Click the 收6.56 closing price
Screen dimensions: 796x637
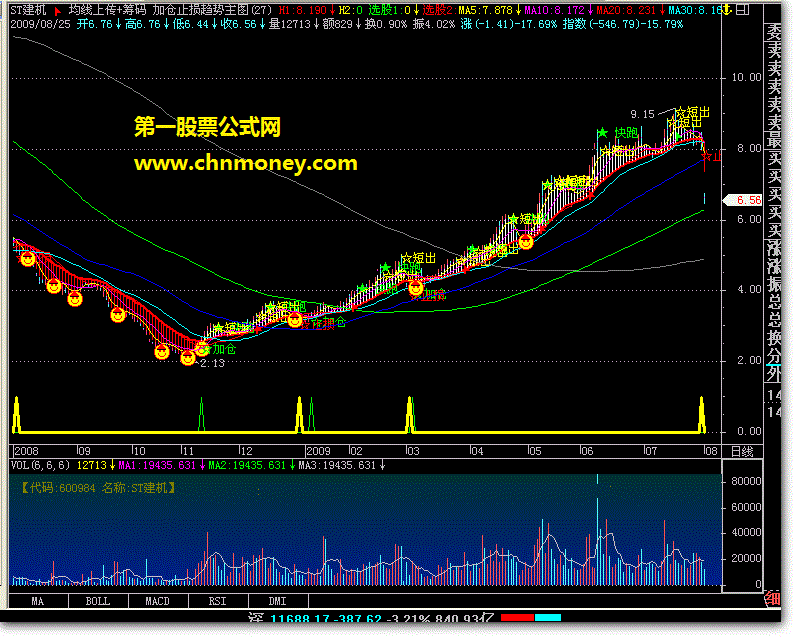point(238,24)
